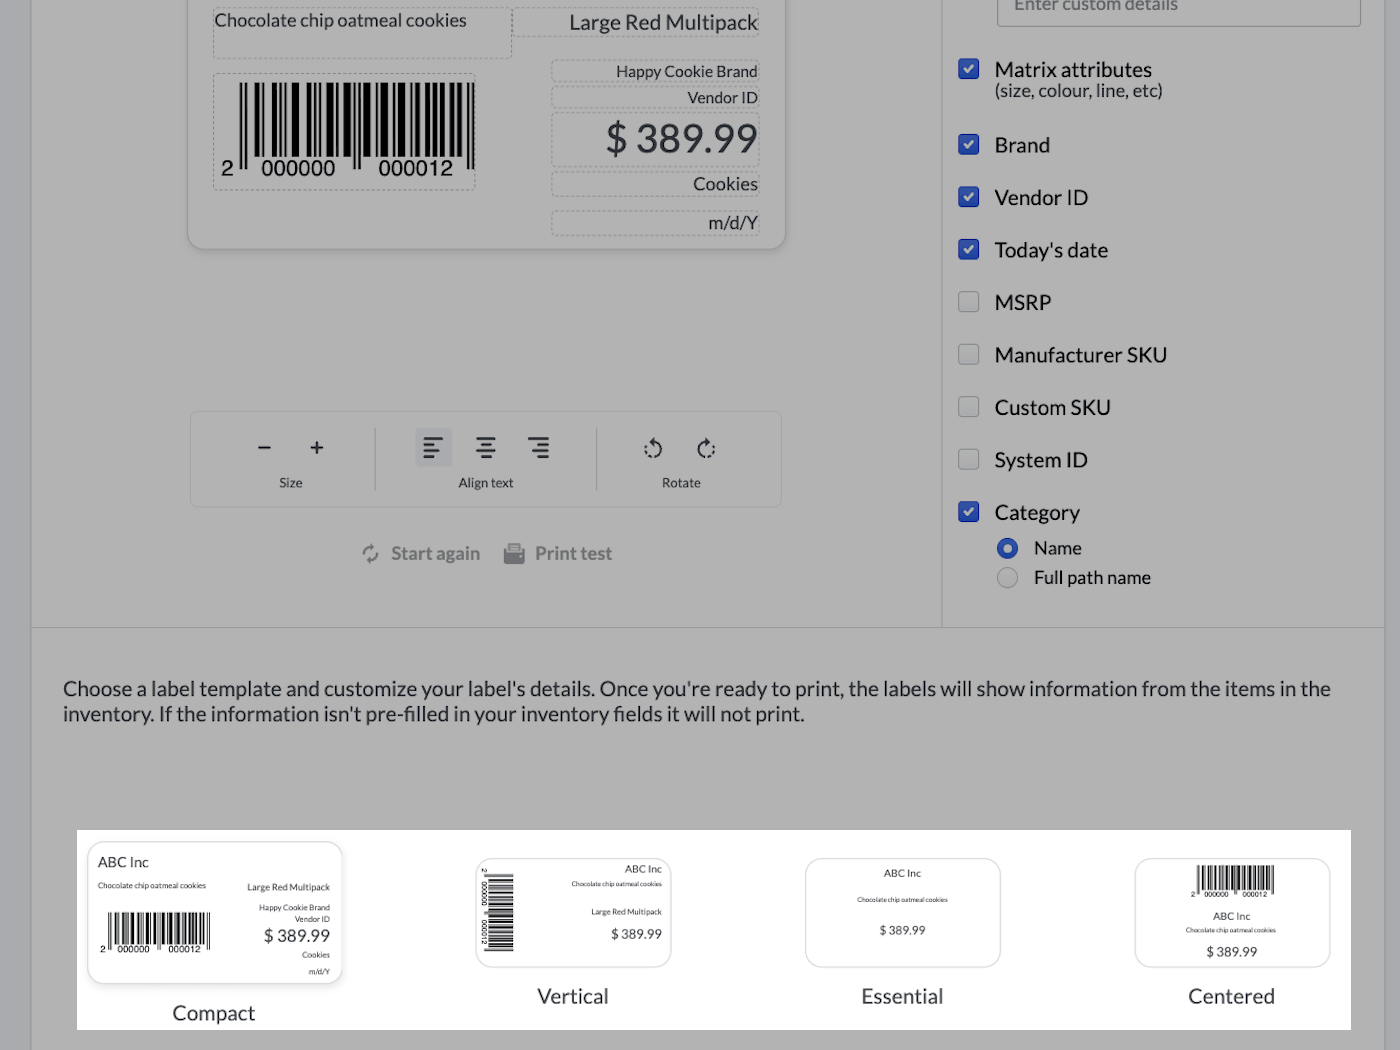Click the barcode on the label preview
The width and height of the screenshot is (1400, 1050).
345,131
